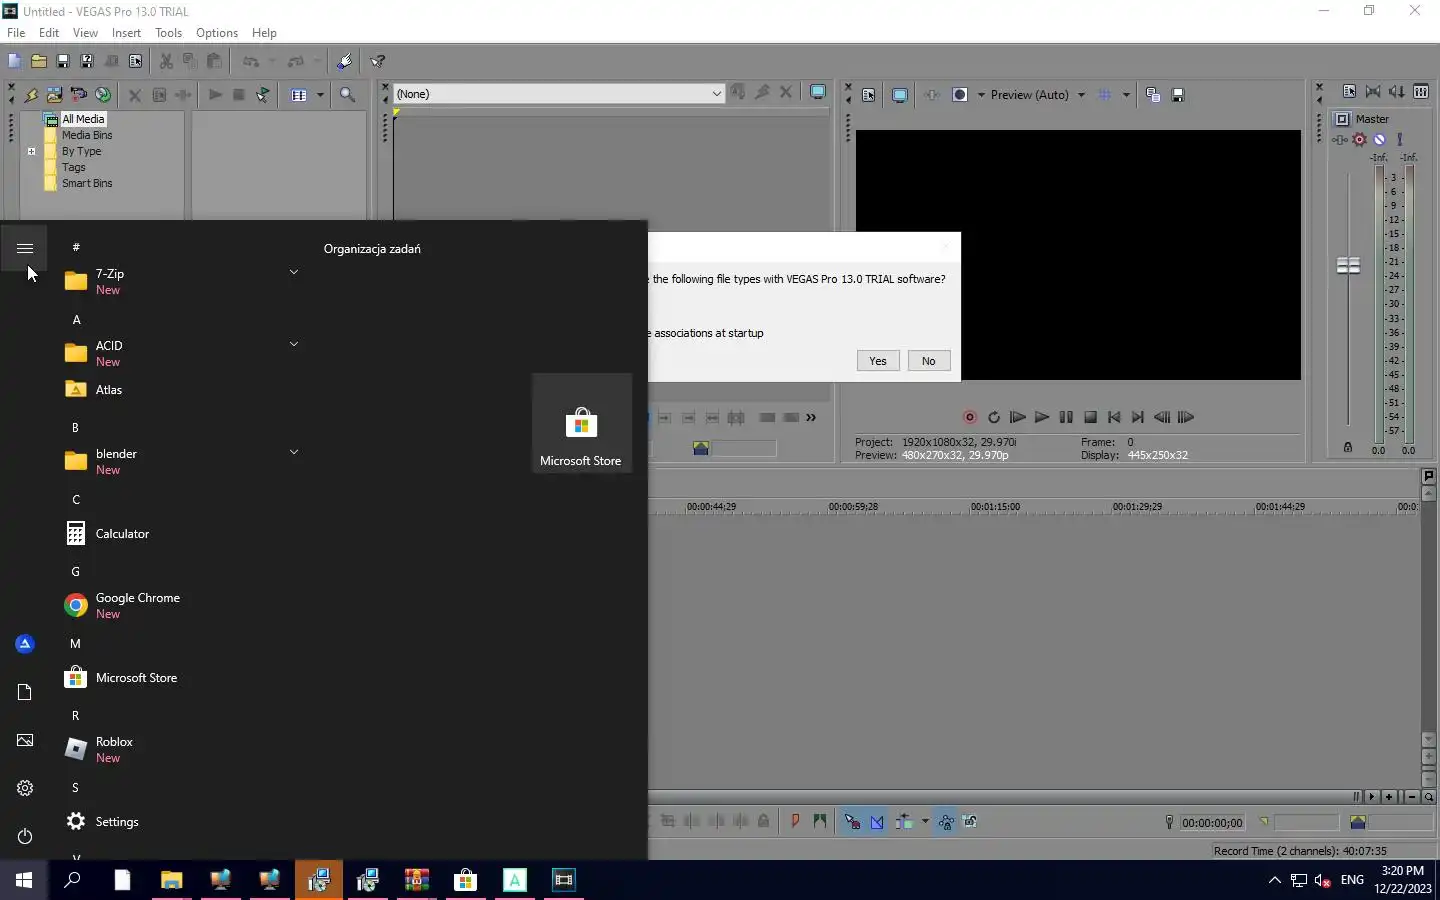
Task: Open the Views dropdown arrow in Project Media
Action: (320, 95)
